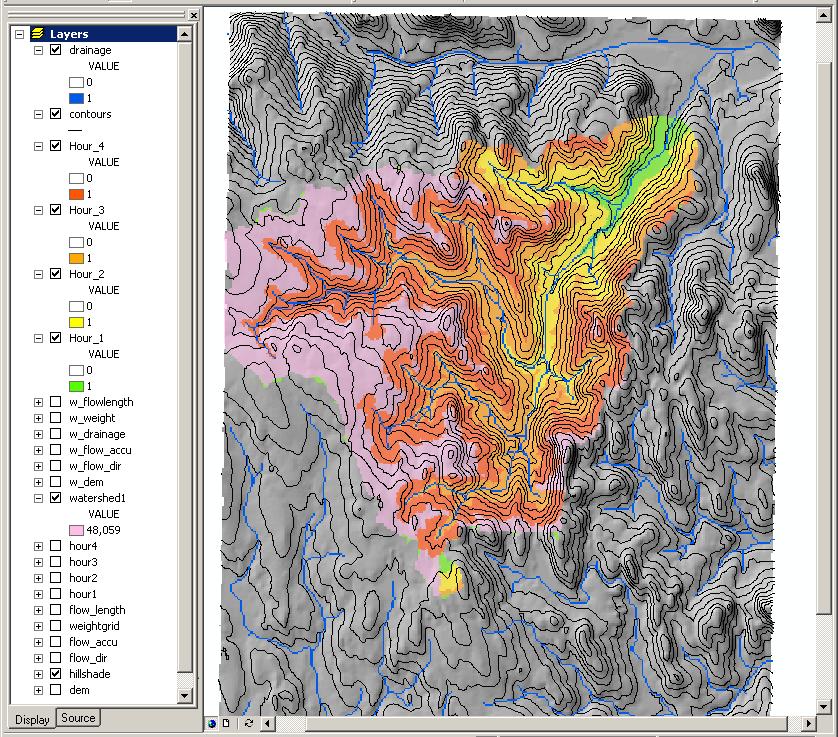
Task: Enable the flow_accu layer checkbox
Action: [x=56, y=642]
